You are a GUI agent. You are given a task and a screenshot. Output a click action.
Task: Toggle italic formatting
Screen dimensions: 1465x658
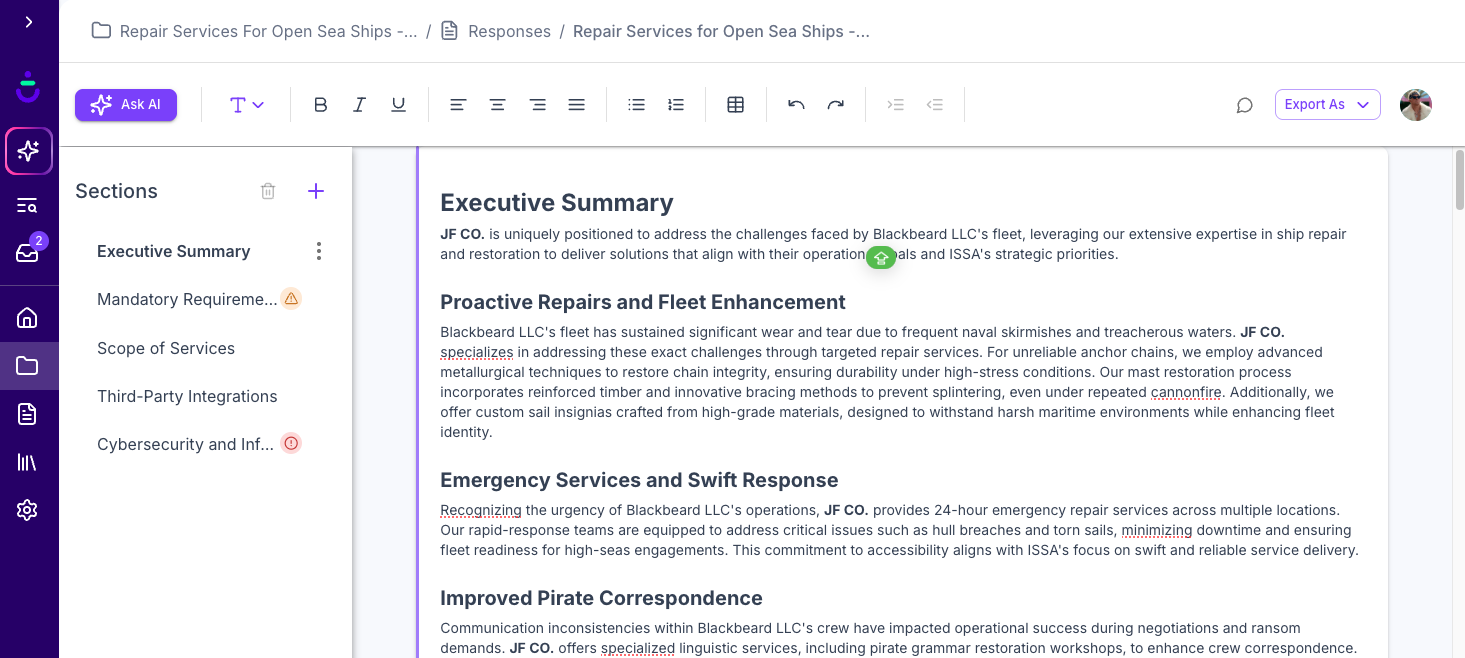(359, 105)
